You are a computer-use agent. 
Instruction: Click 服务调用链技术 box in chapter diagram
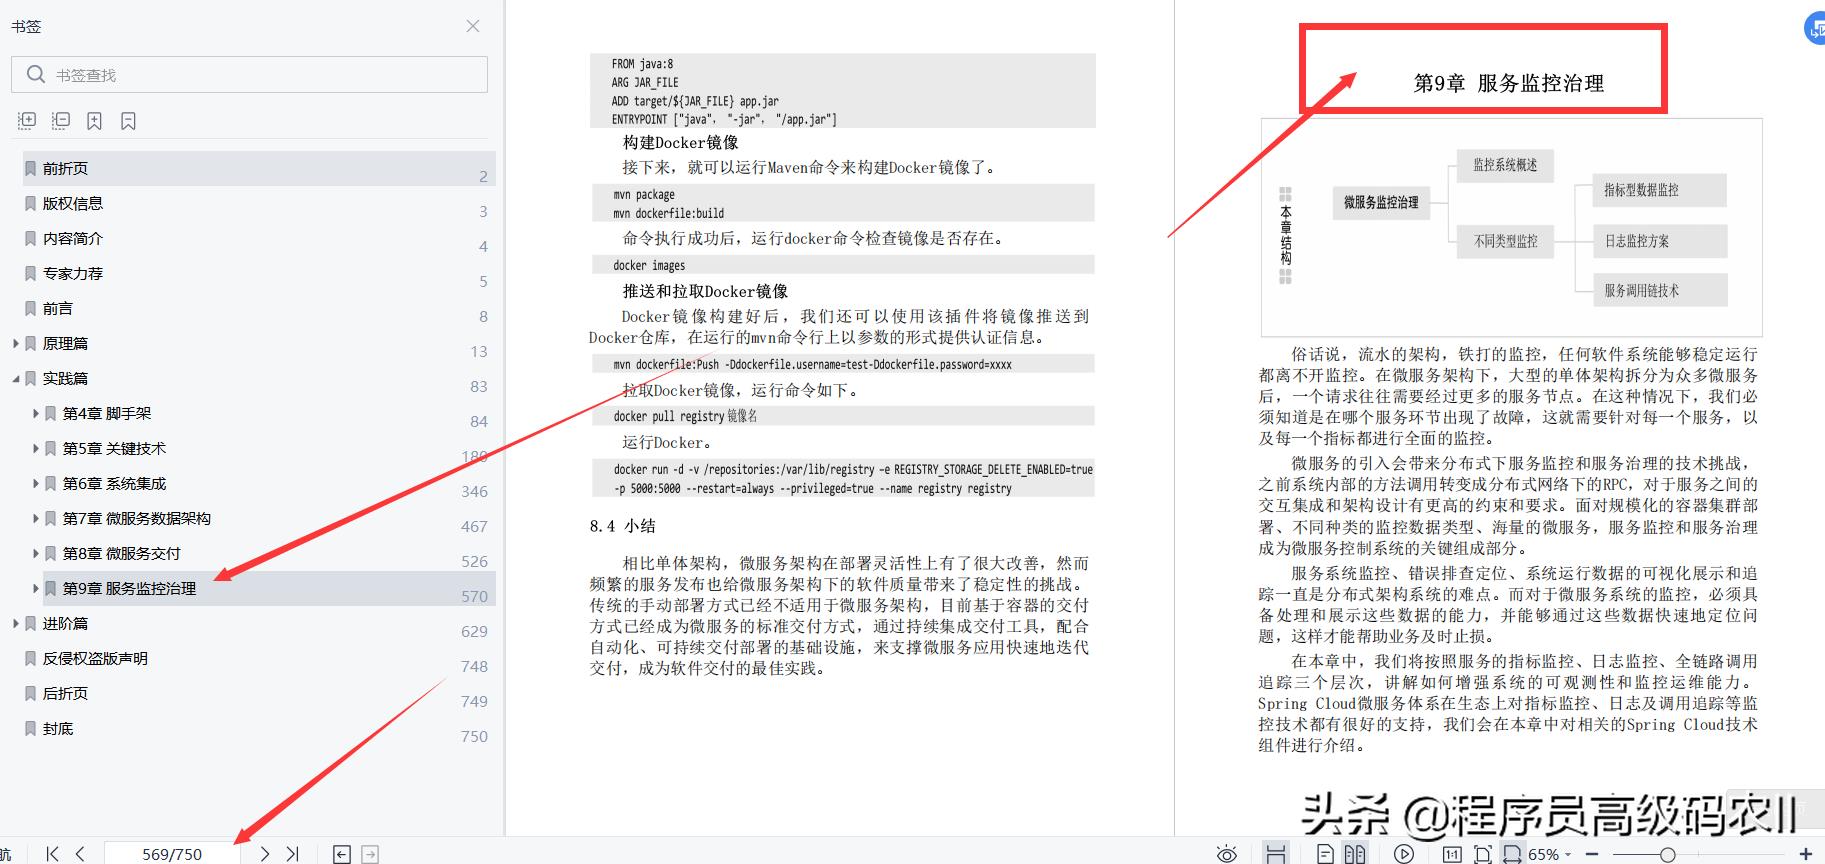pyautogui.click(x=1659, y=290)
